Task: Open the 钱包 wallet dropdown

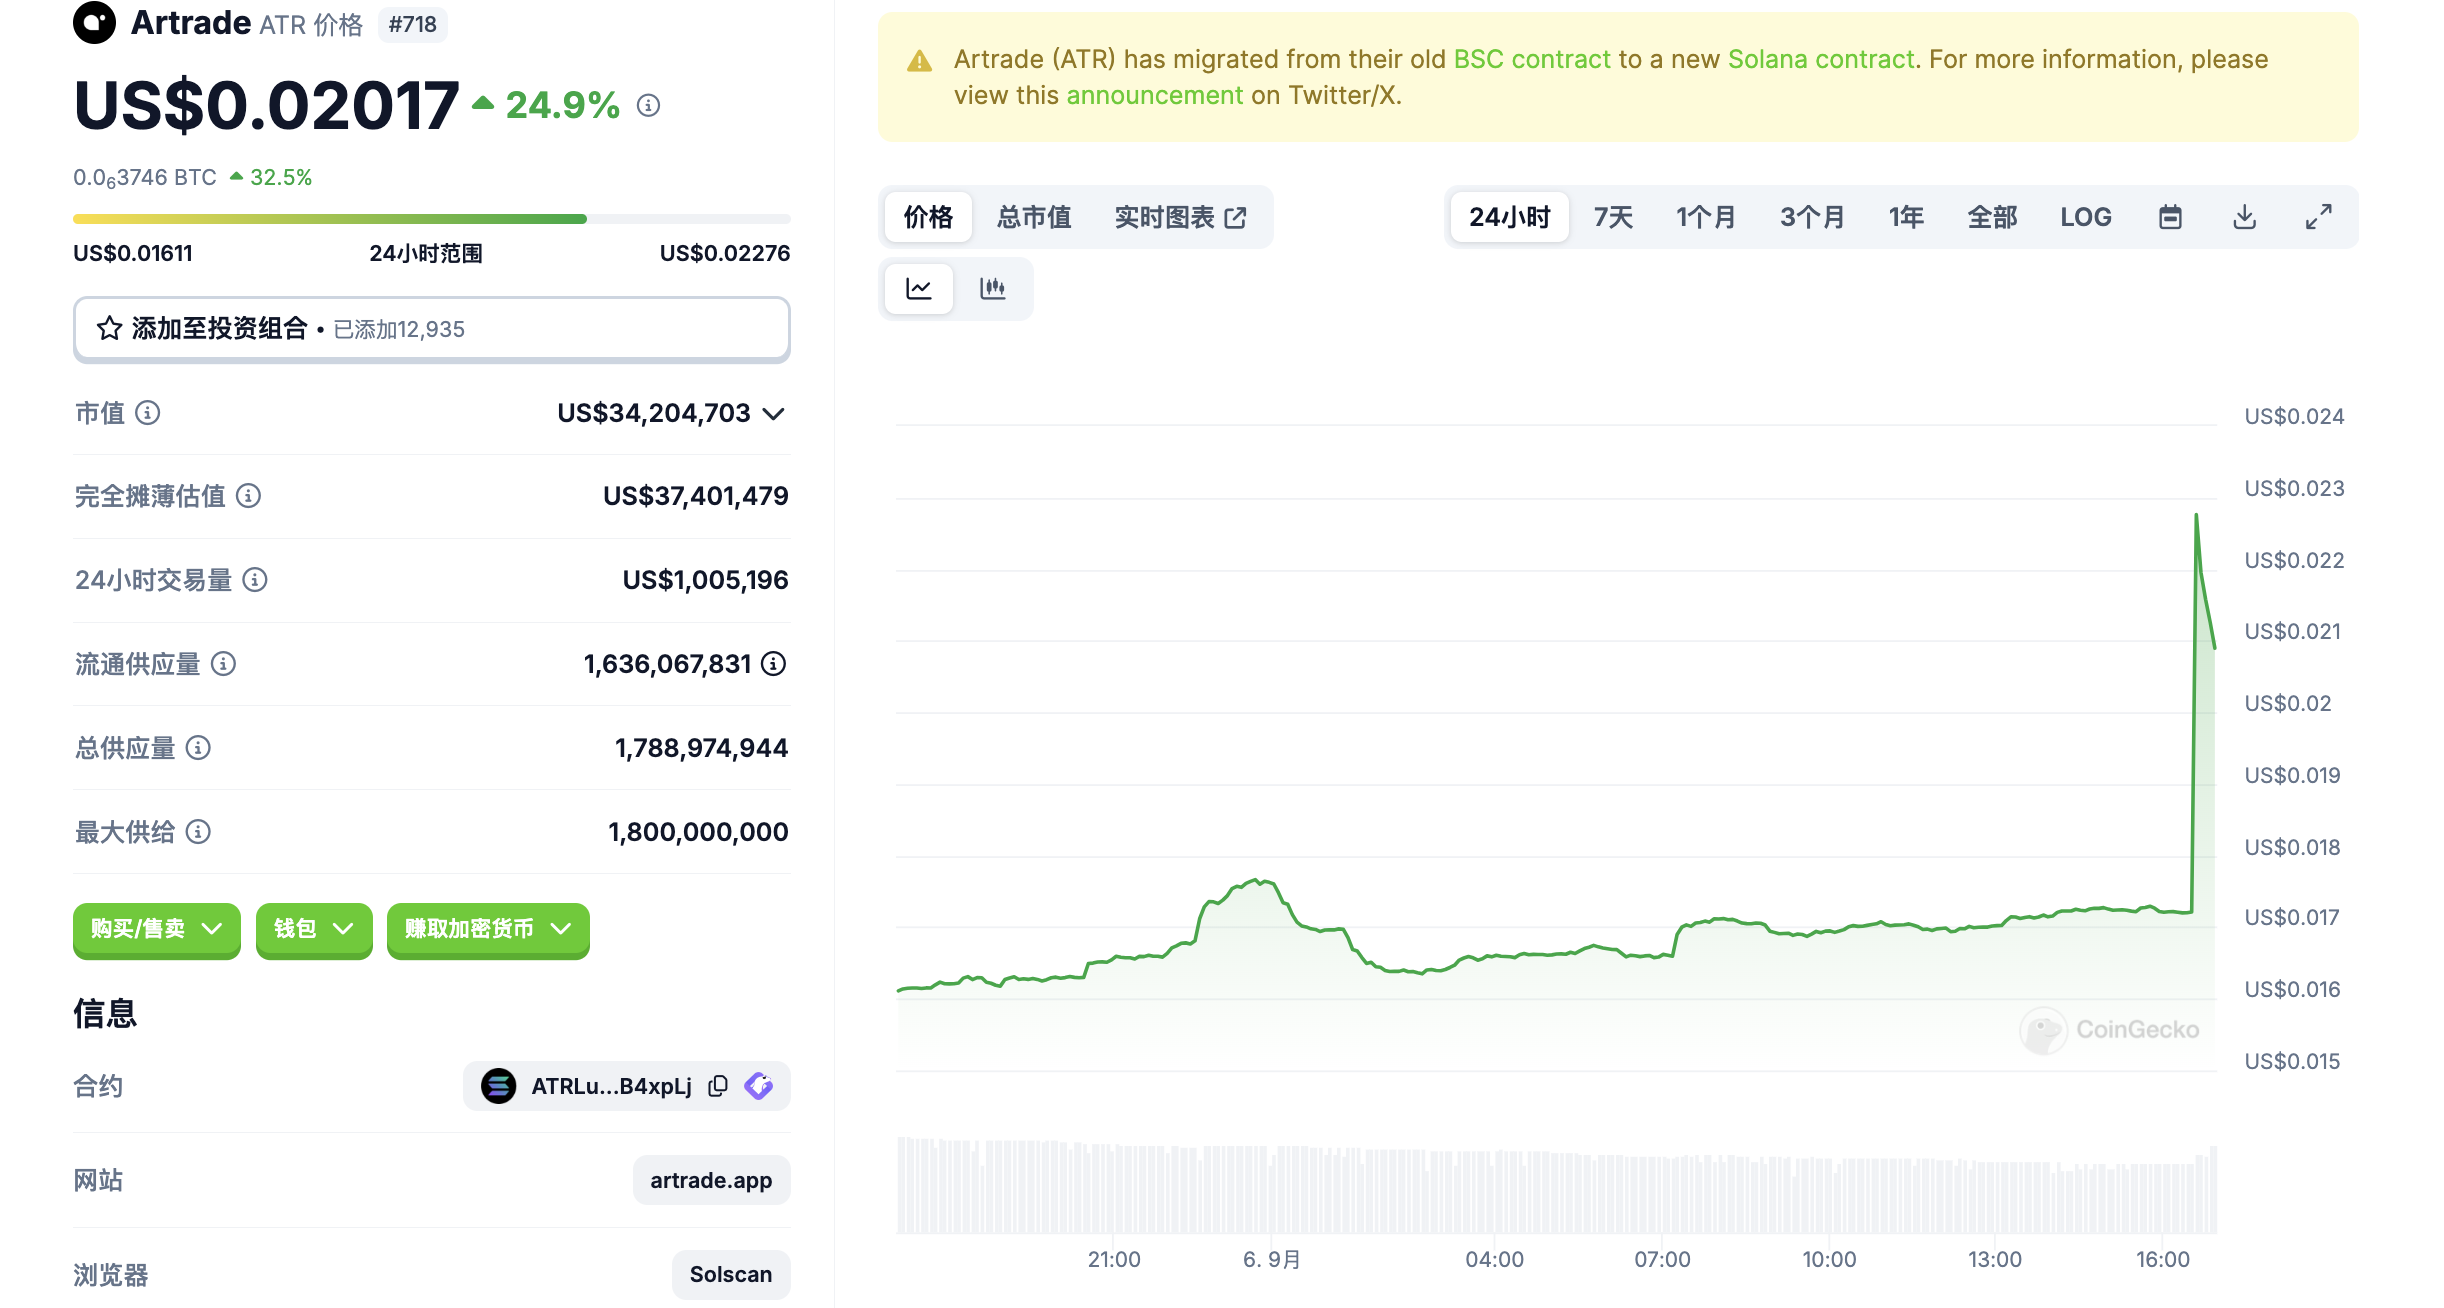Action: 313,929
